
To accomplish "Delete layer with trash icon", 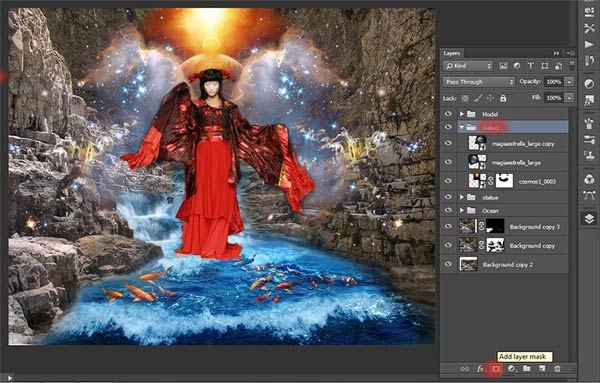I will click(x=557, y=368).
